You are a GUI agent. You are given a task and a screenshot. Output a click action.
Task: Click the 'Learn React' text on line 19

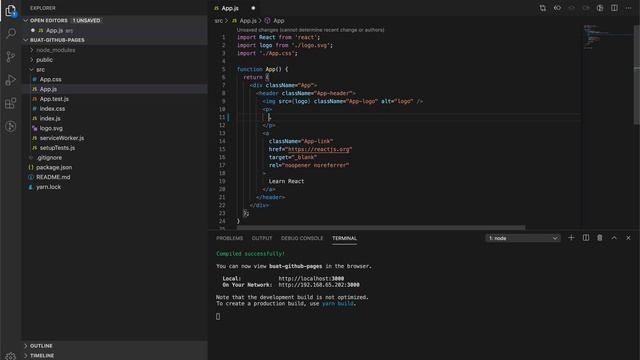(x=286, y=181)
